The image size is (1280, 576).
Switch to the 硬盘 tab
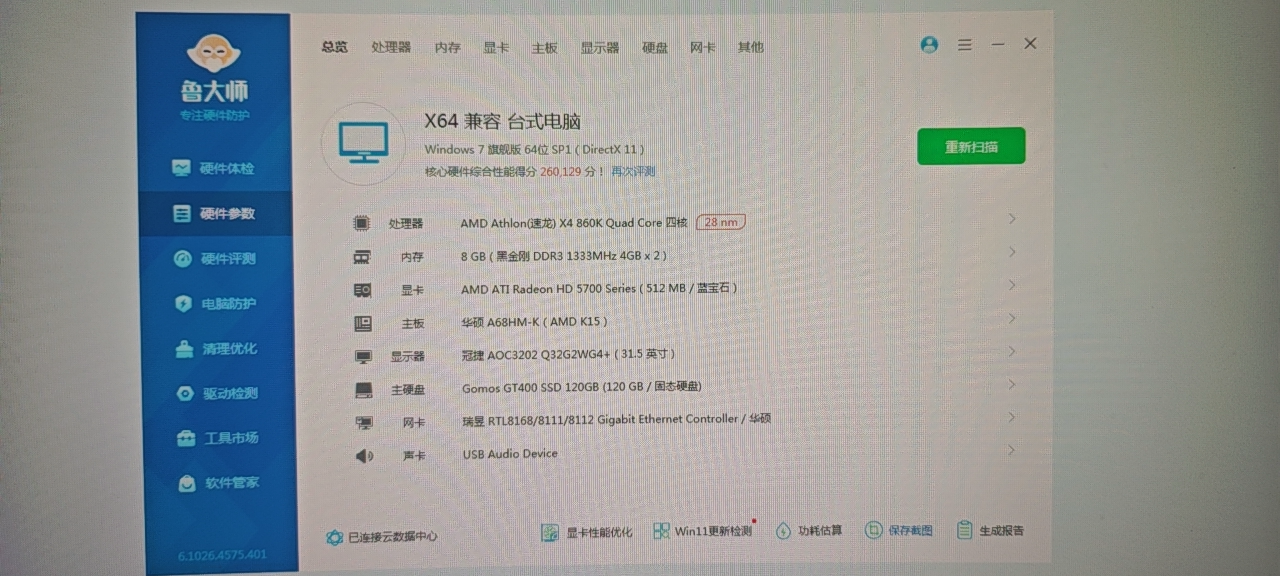click(655, 47)
